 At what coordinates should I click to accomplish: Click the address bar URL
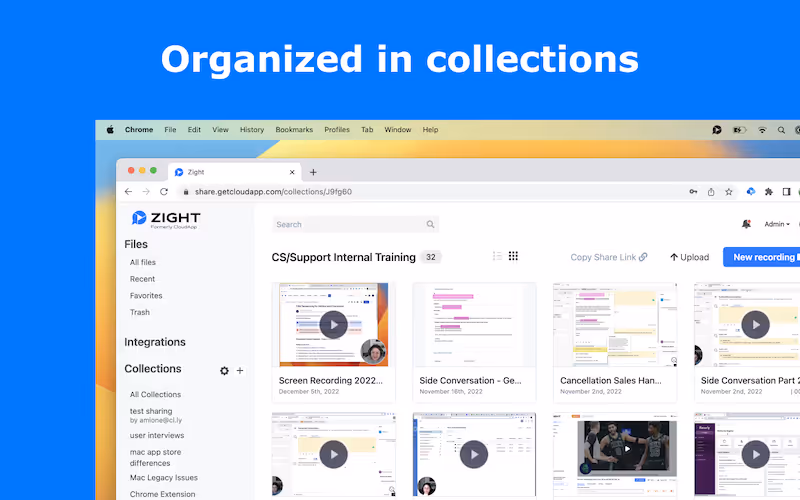[x=273, y=192]
